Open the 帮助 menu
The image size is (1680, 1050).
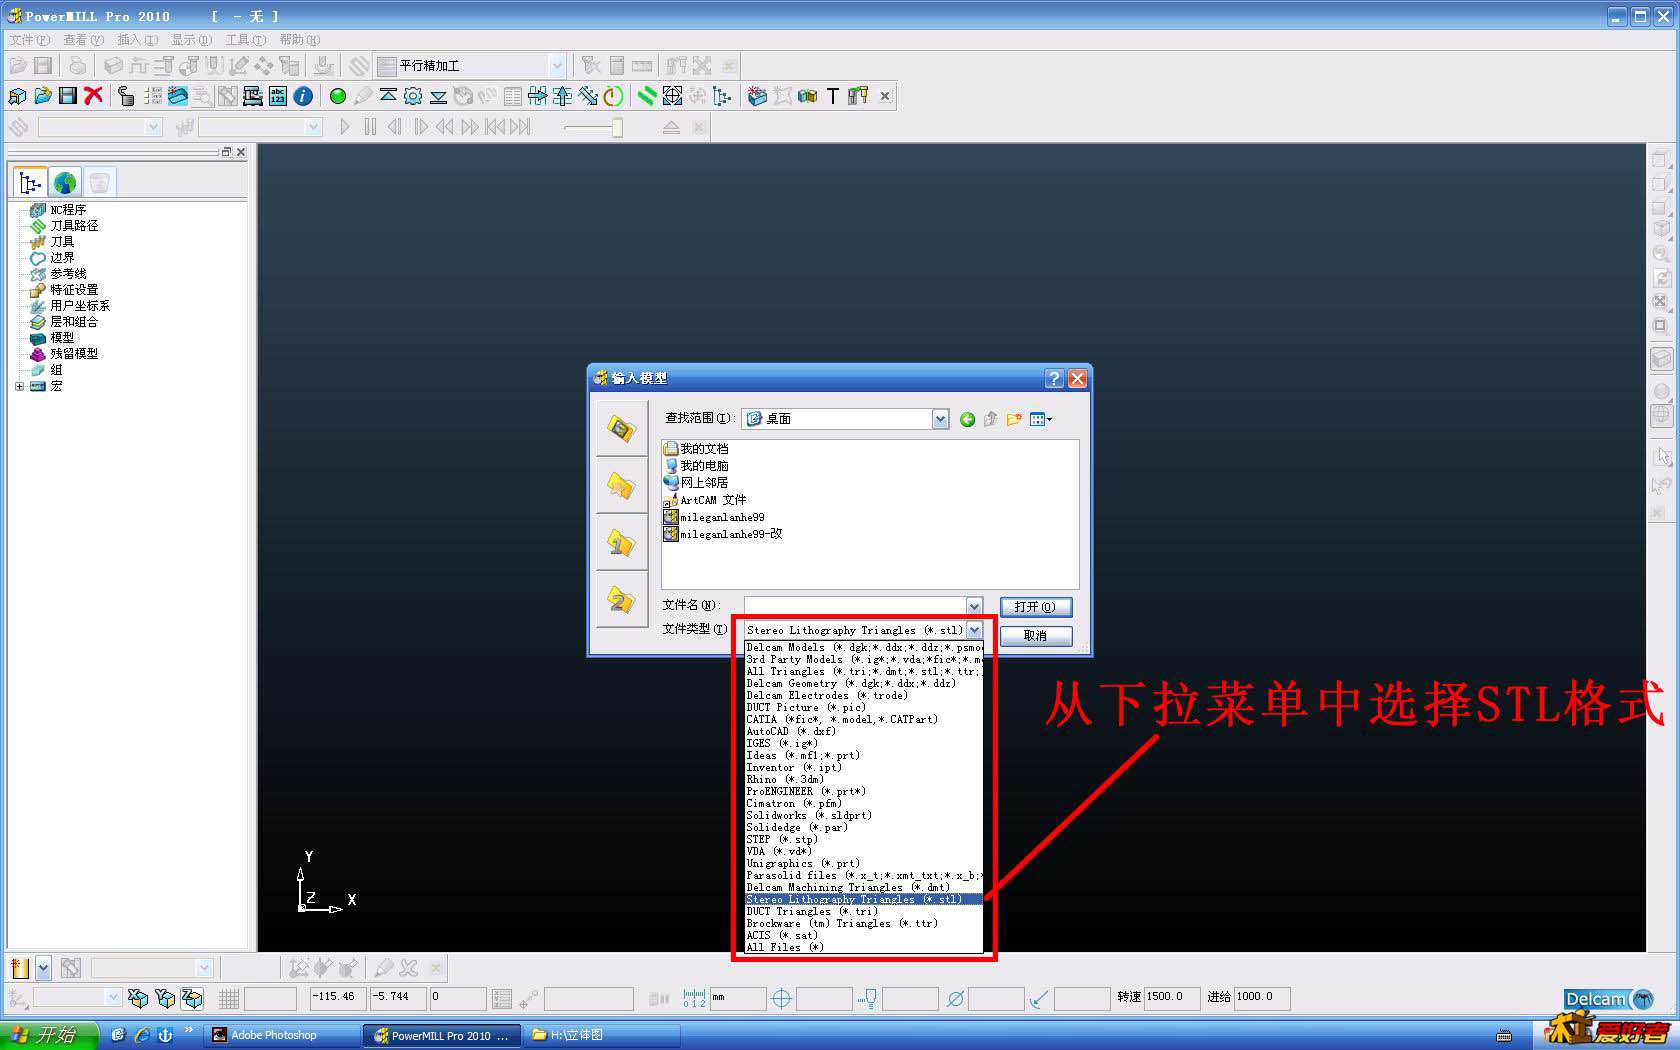(299, 40)
